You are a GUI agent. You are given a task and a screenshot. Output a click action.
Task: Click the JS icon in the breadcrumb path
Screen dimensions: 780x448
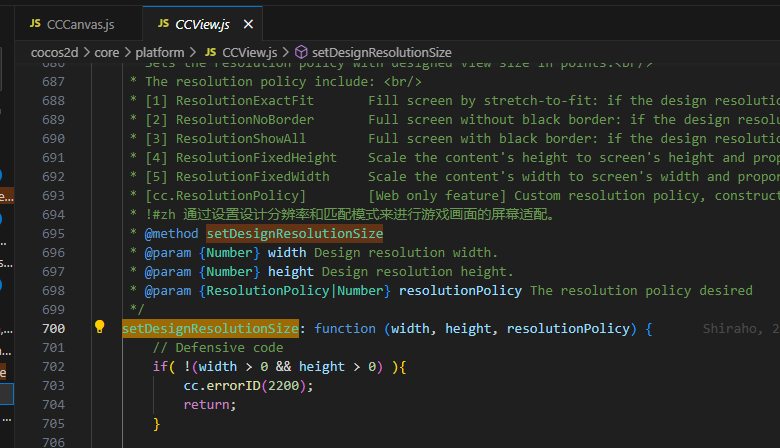pos(210,51)
